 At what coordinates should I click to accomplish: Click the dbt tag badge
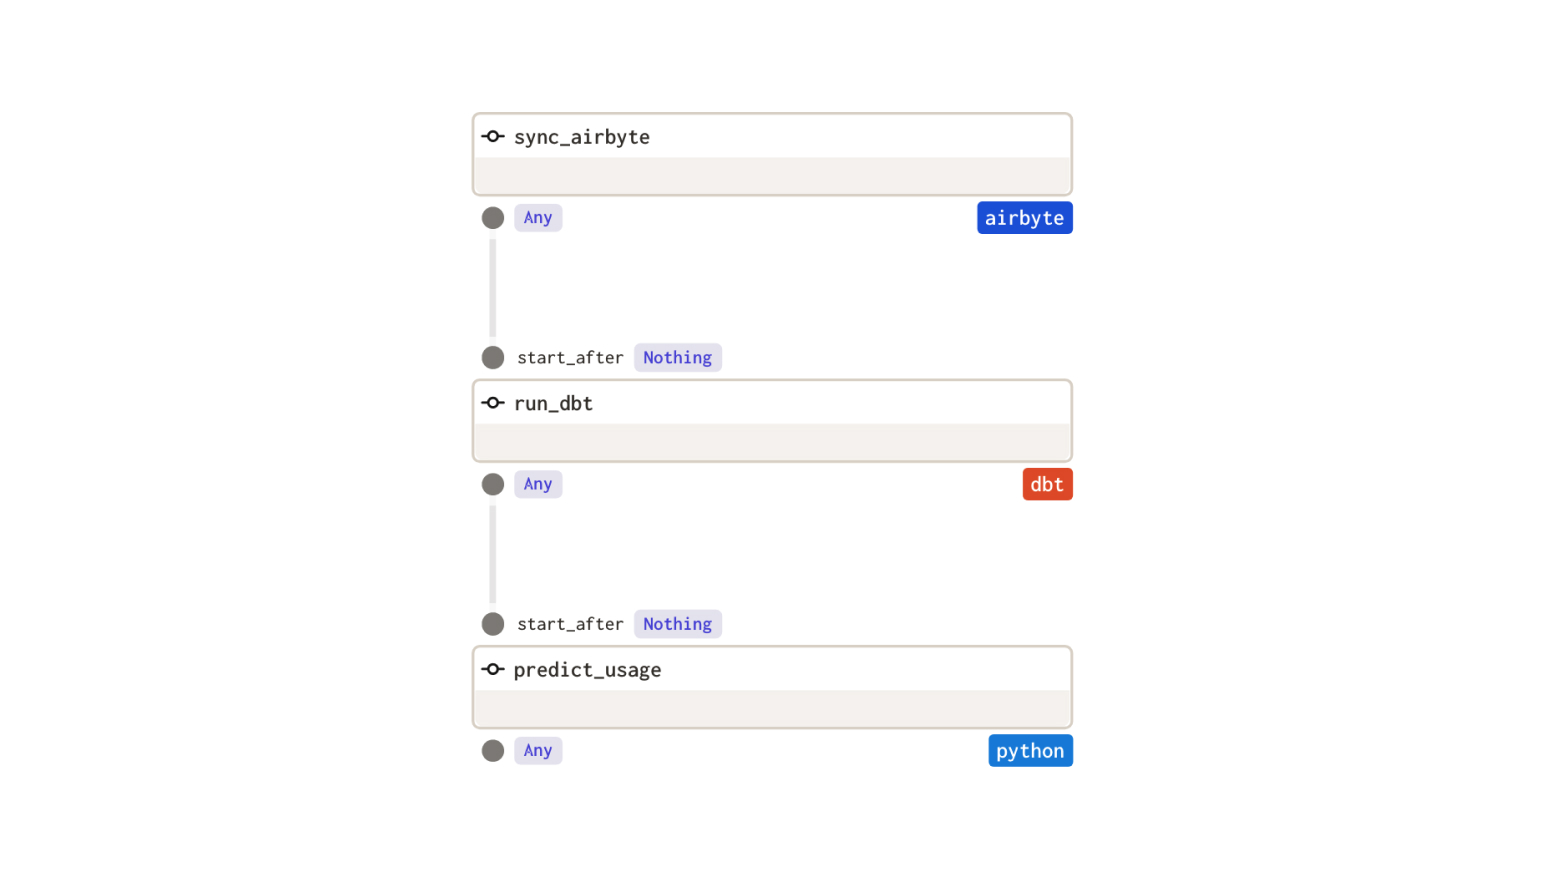(1047, 484)
